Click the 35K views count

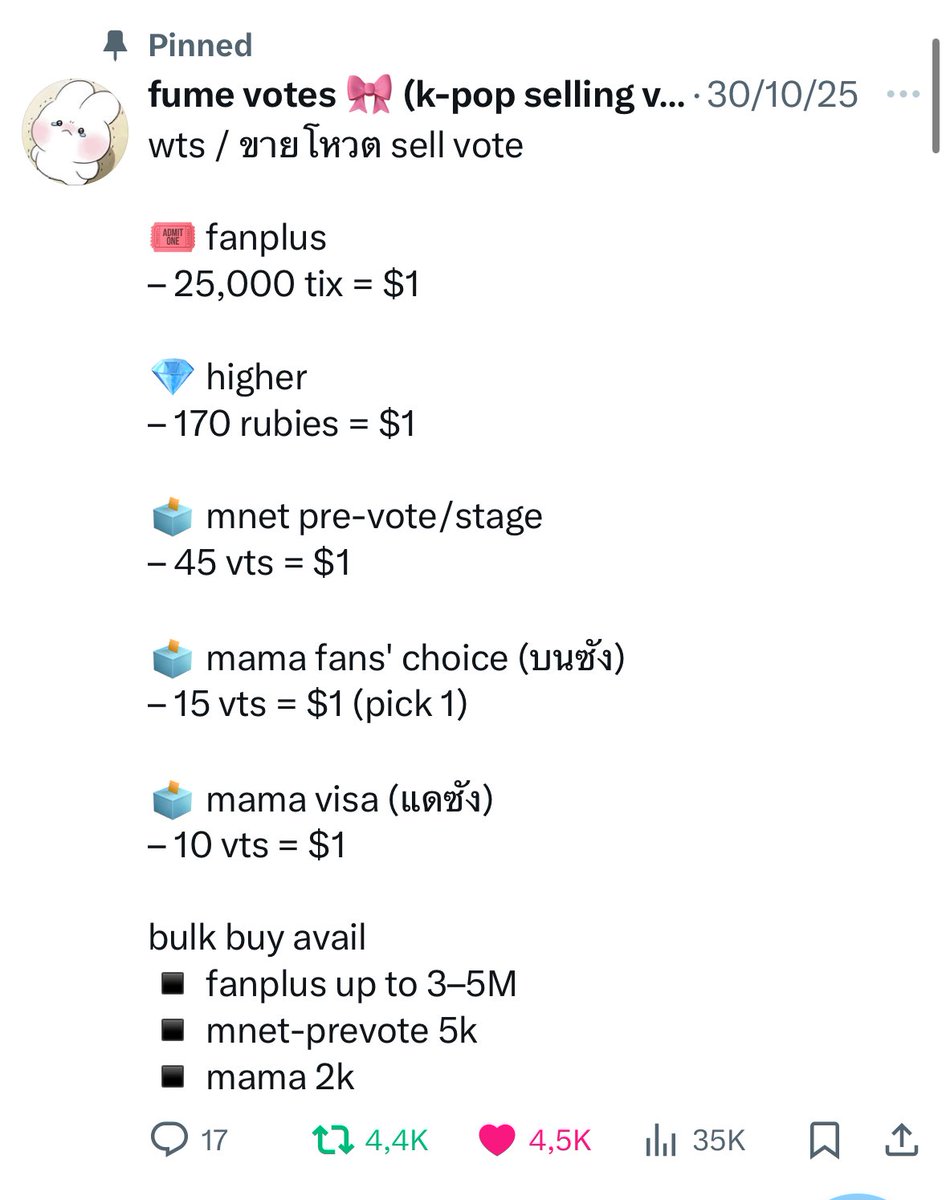pos(718,1139)
